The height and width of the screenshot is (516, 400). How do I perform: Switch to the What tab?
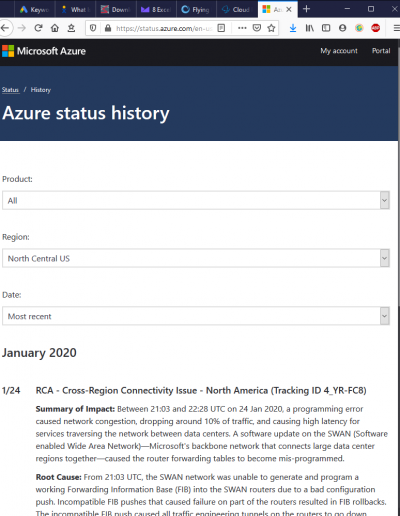75,9
